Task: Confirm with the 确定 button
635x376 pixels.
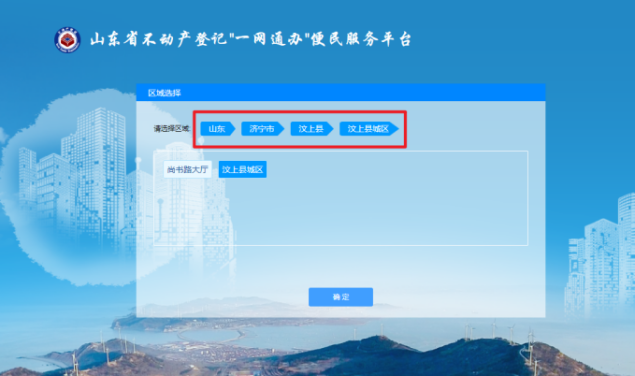Action: coord(341,297)
